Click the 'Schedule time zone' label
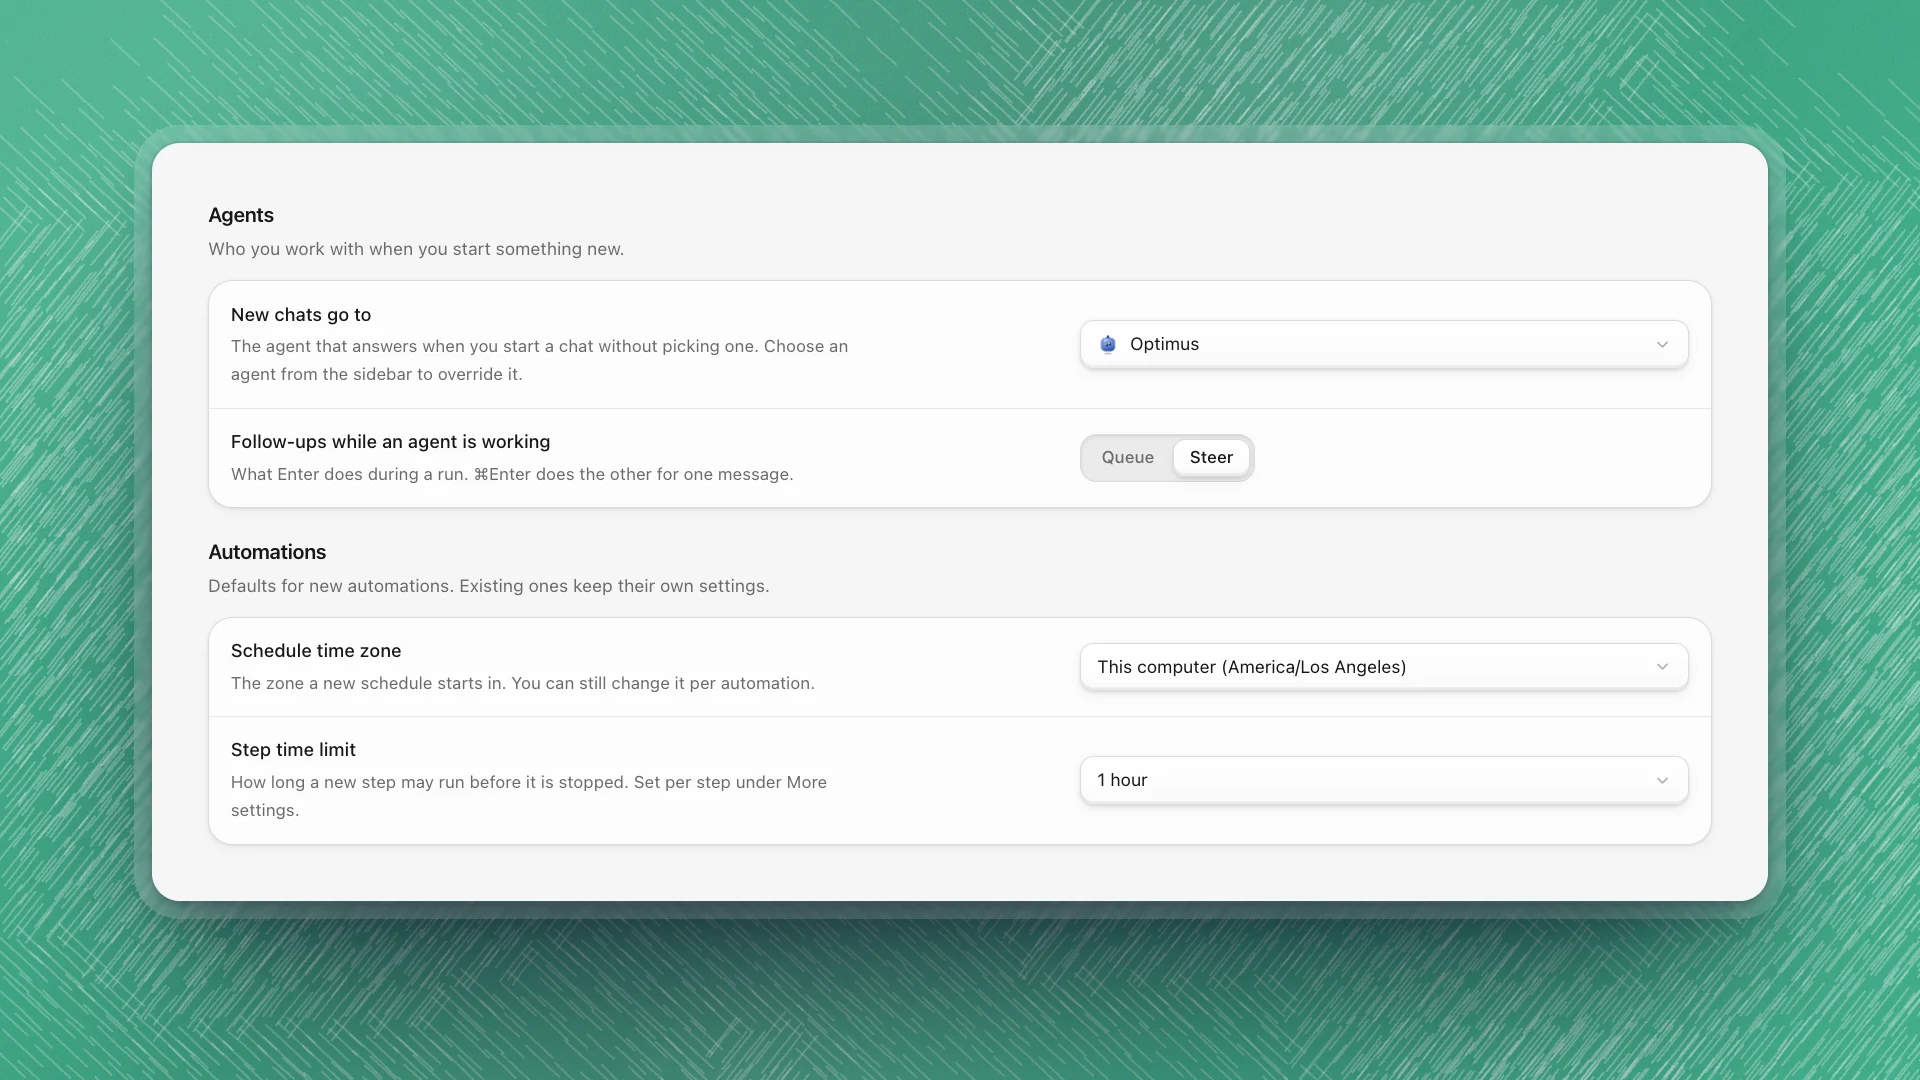Screen dimensions: 1920x1080 pos(316,651)
